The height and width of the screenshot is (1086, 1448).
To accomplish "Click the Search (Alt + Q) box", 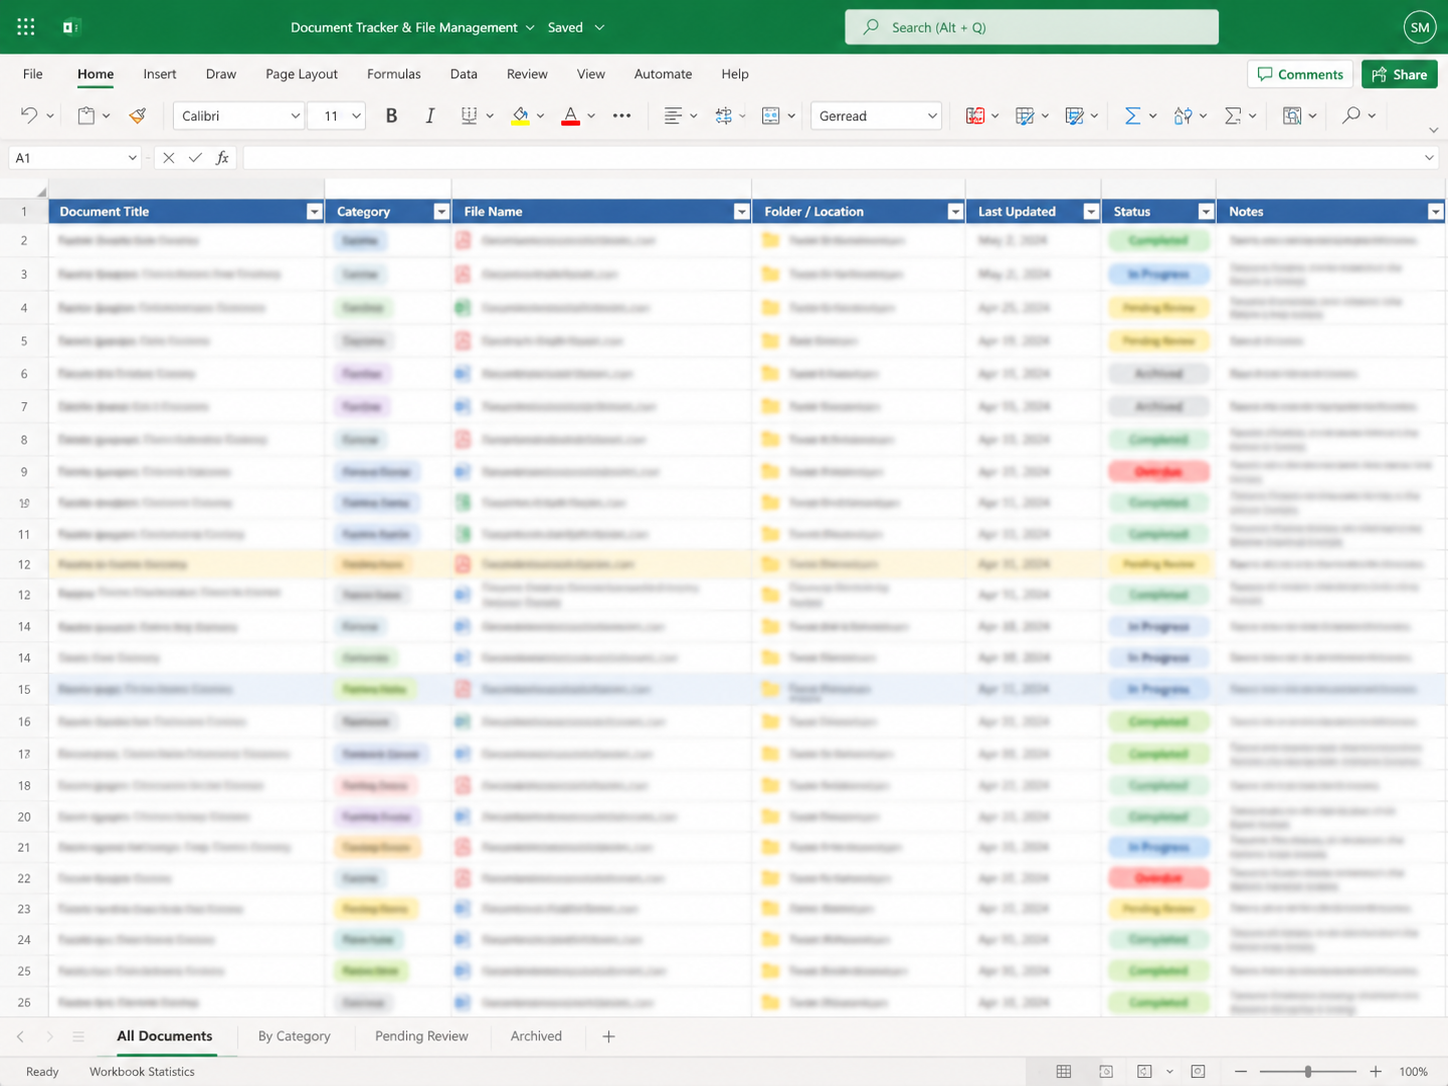I will tap(1031, 27).
